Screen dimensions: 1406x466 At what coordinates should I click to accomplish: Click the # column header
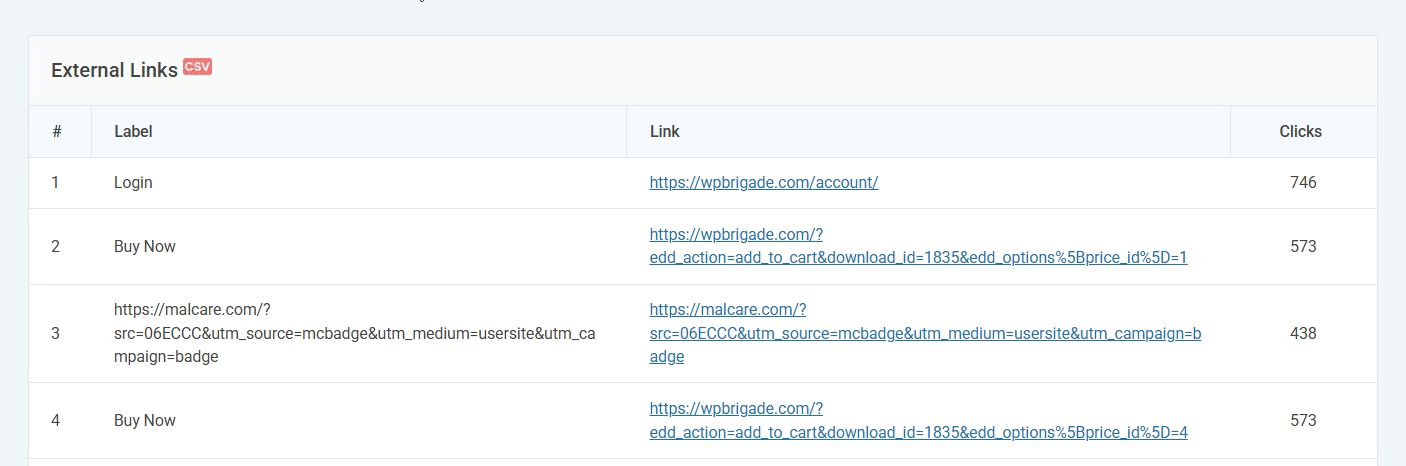[57, 132]
